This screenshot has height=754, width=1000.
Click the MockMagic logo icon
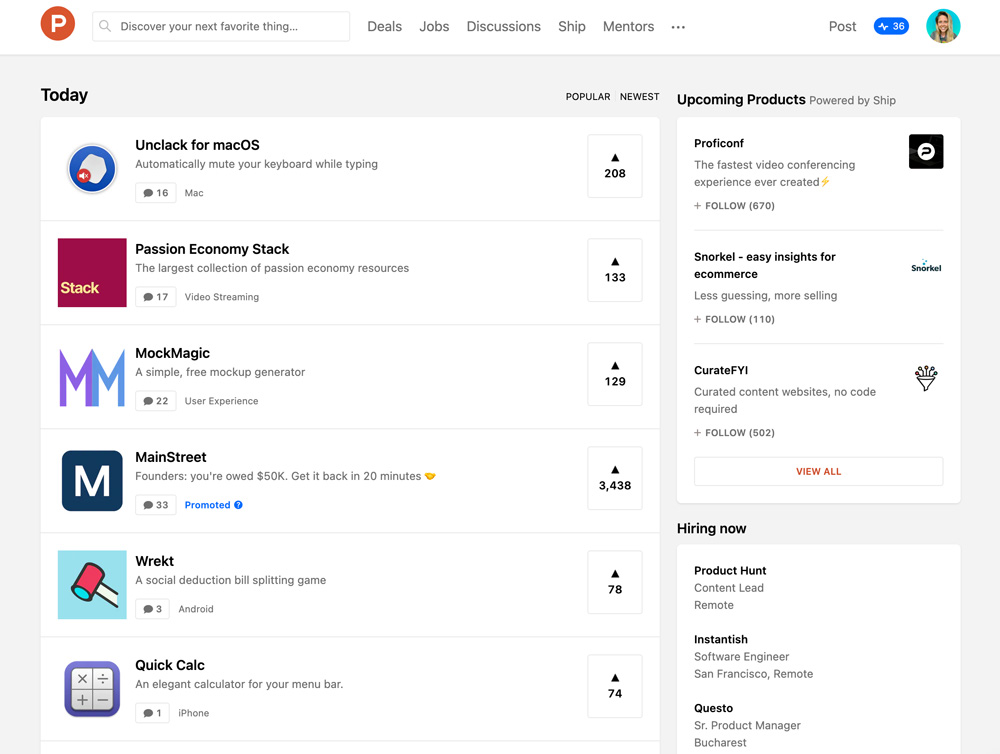[x=92, y=377]
